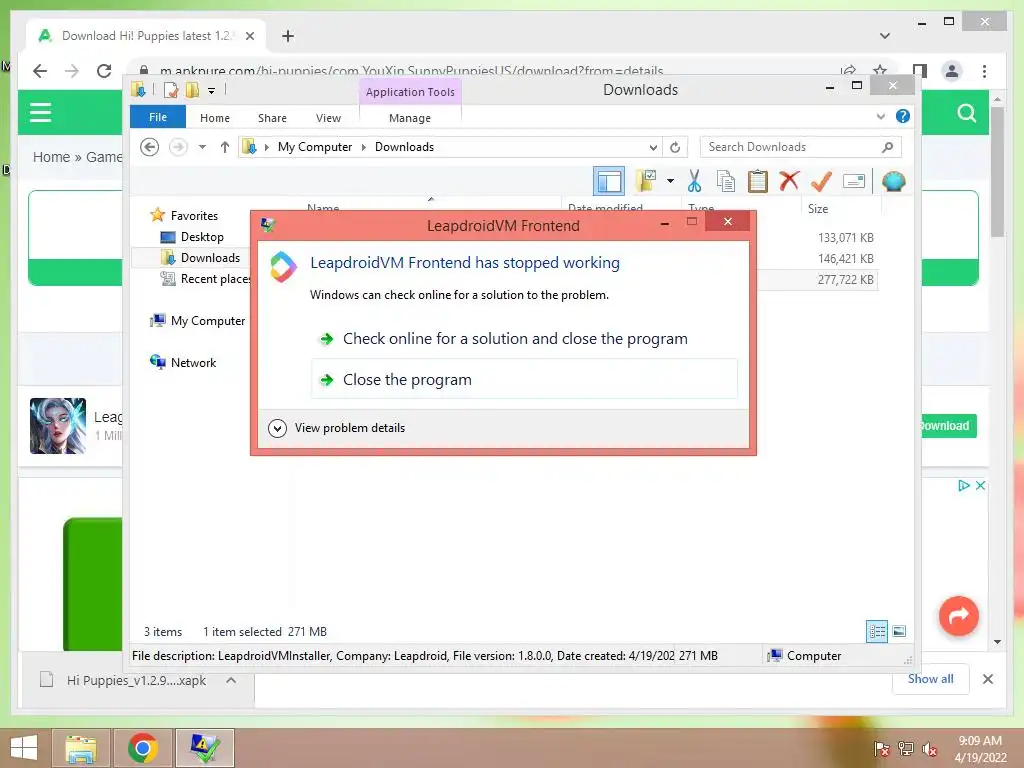Viewport: 1024px width, 768px height.
Task: Open the File ribbon tab
Action: coord(158,117)
